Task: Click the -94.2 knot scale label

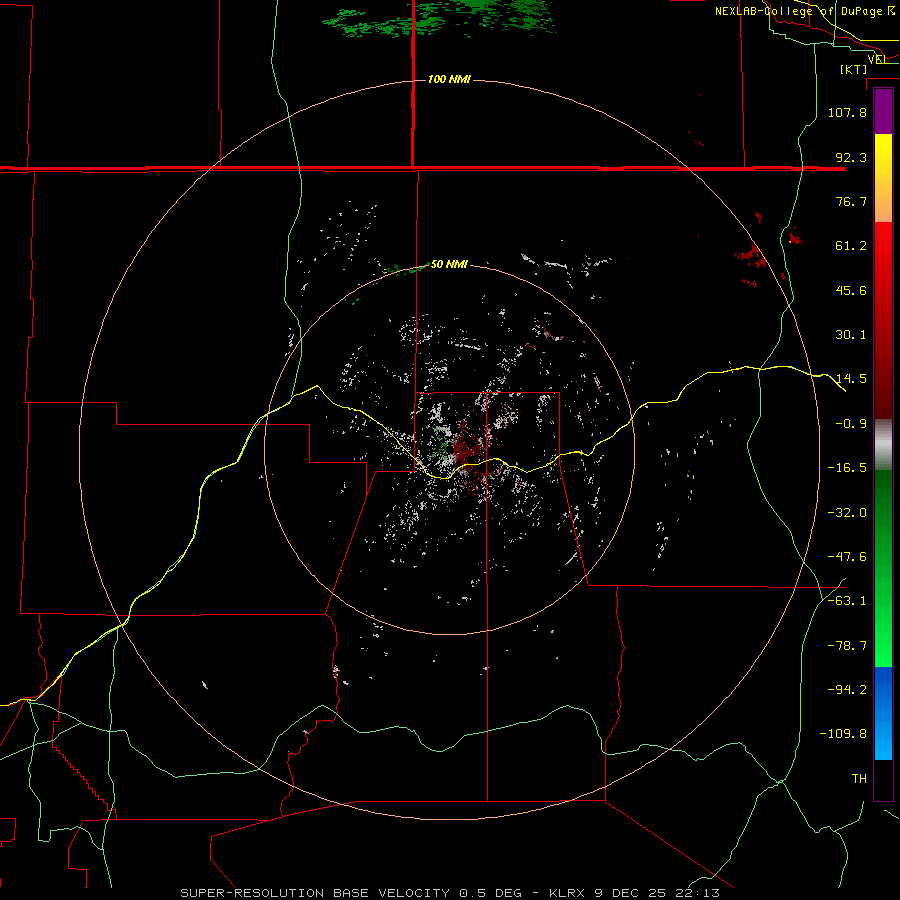Action: pos(847,690)
